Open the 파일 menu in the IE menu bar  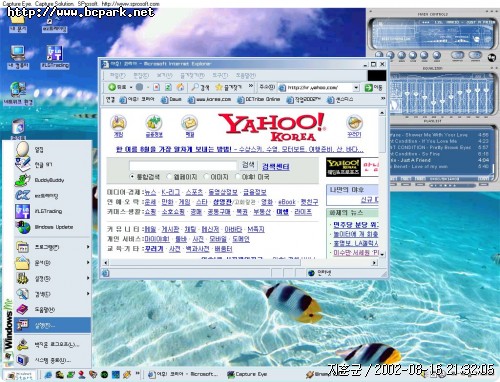(118, 75)
